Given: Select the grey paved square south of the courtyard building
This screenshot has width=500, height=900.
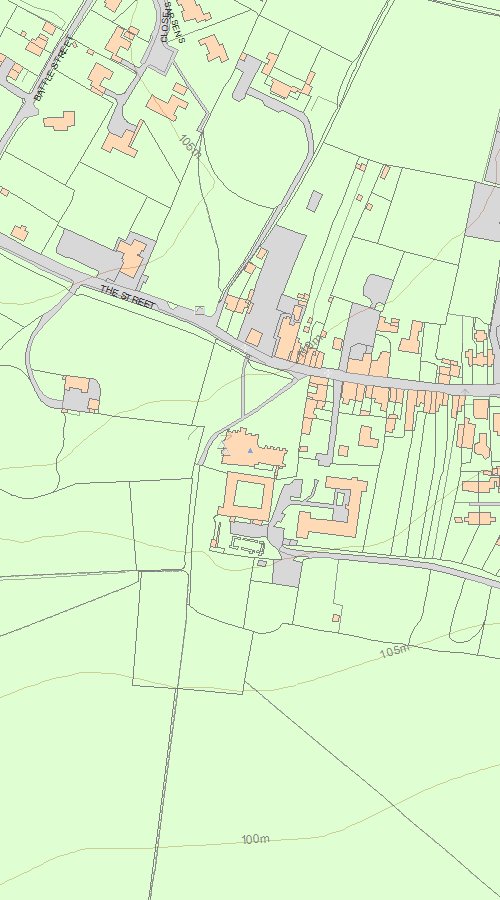Looking at the screenshot, I should pyautogui.click(x=287, y=572).
